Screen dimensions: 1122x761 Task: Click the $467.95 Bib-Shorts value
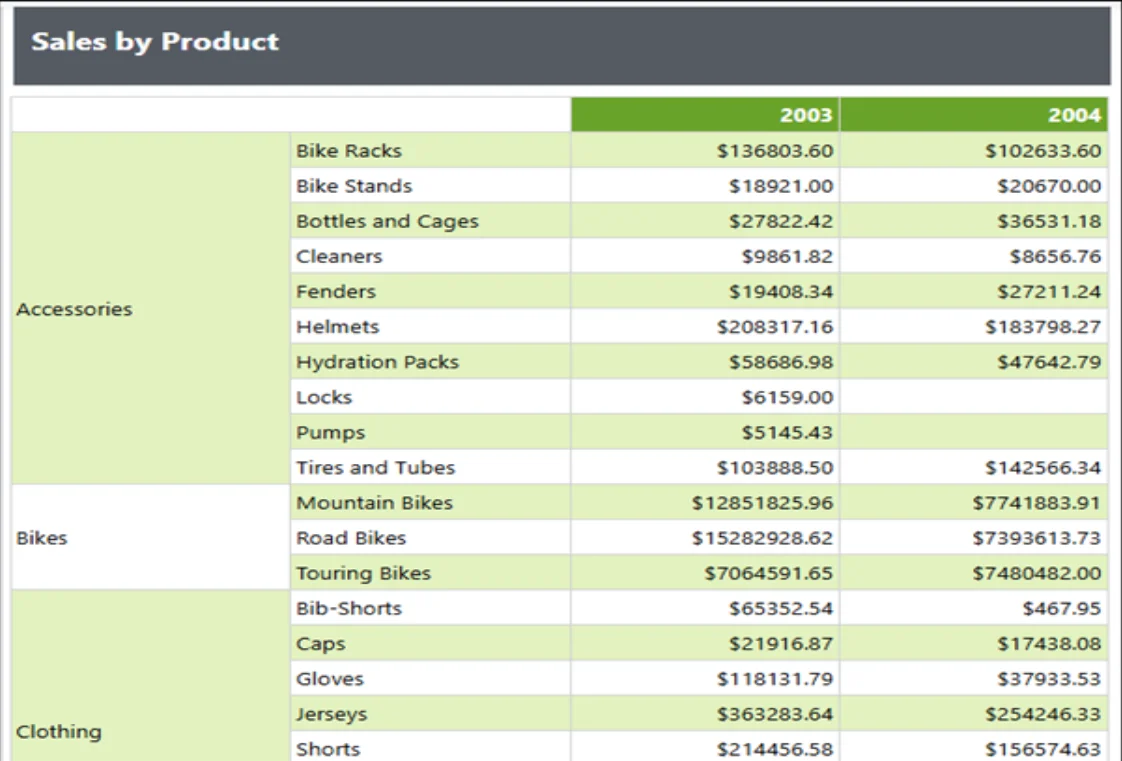pyautogui.click(x=1062, y=608)
